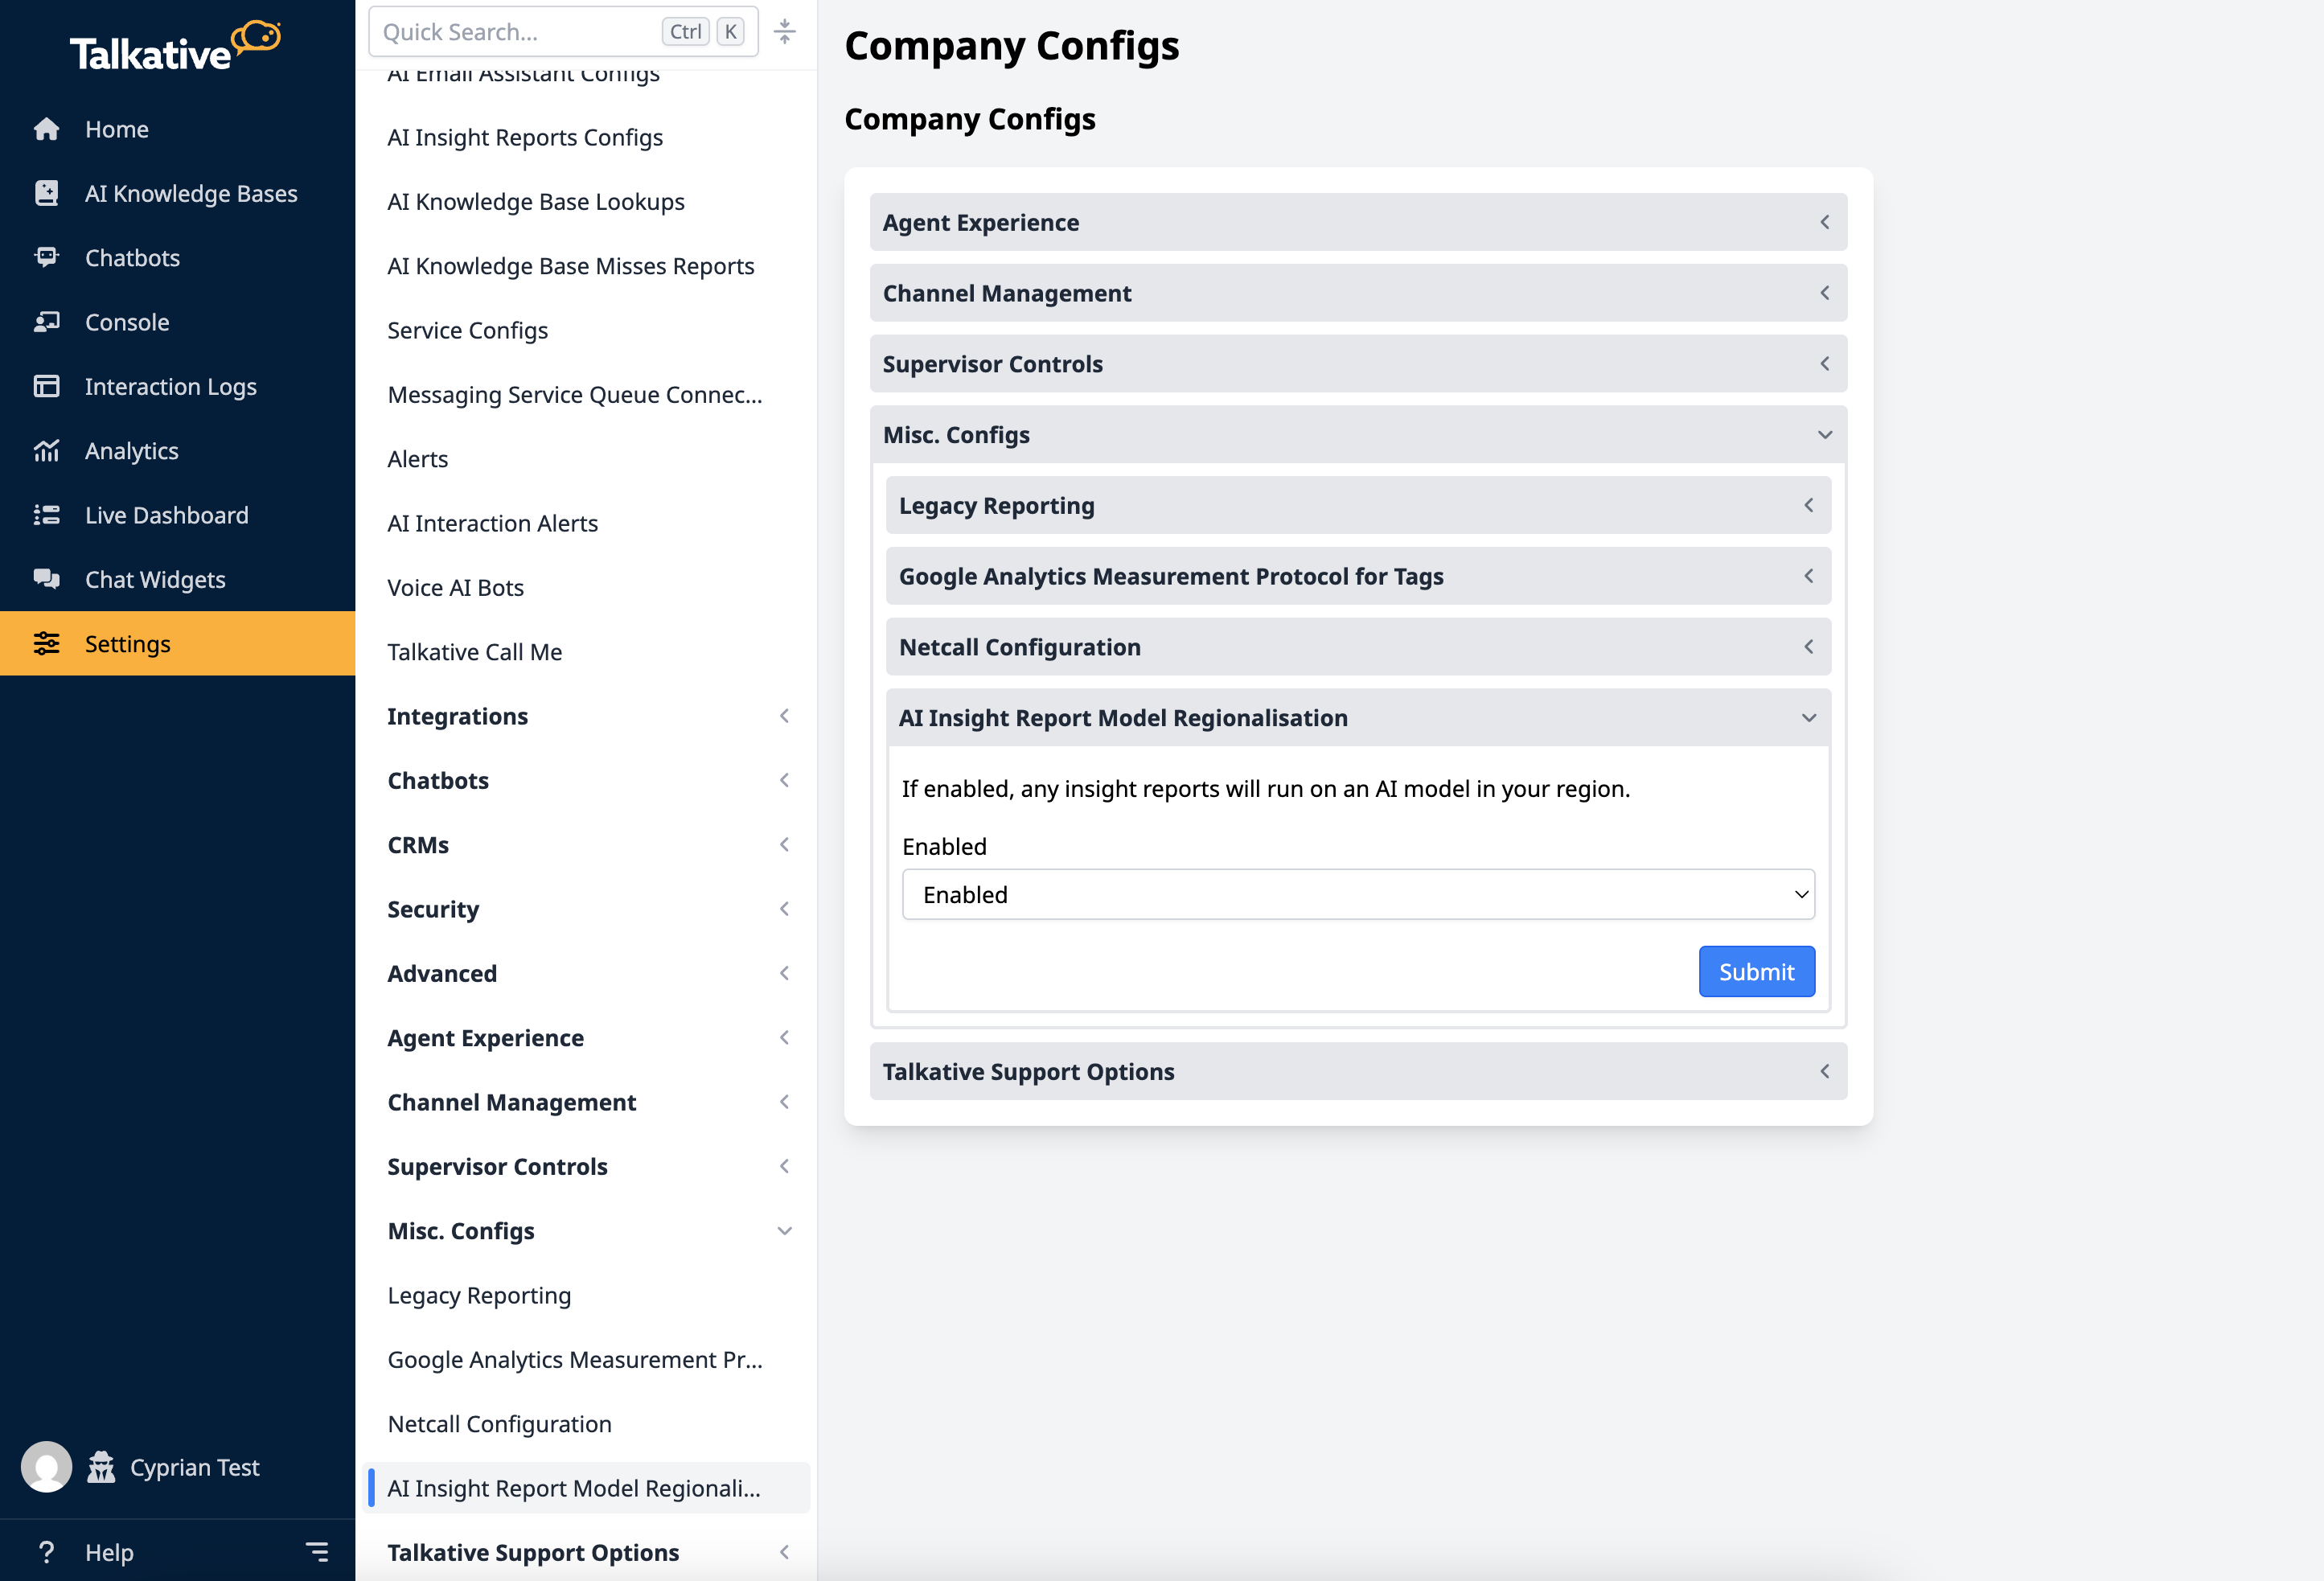The width and height of the screenshot is (2324, 1581).
Task: Open AI Insight Reports Configs link
Action: [524, 137]
